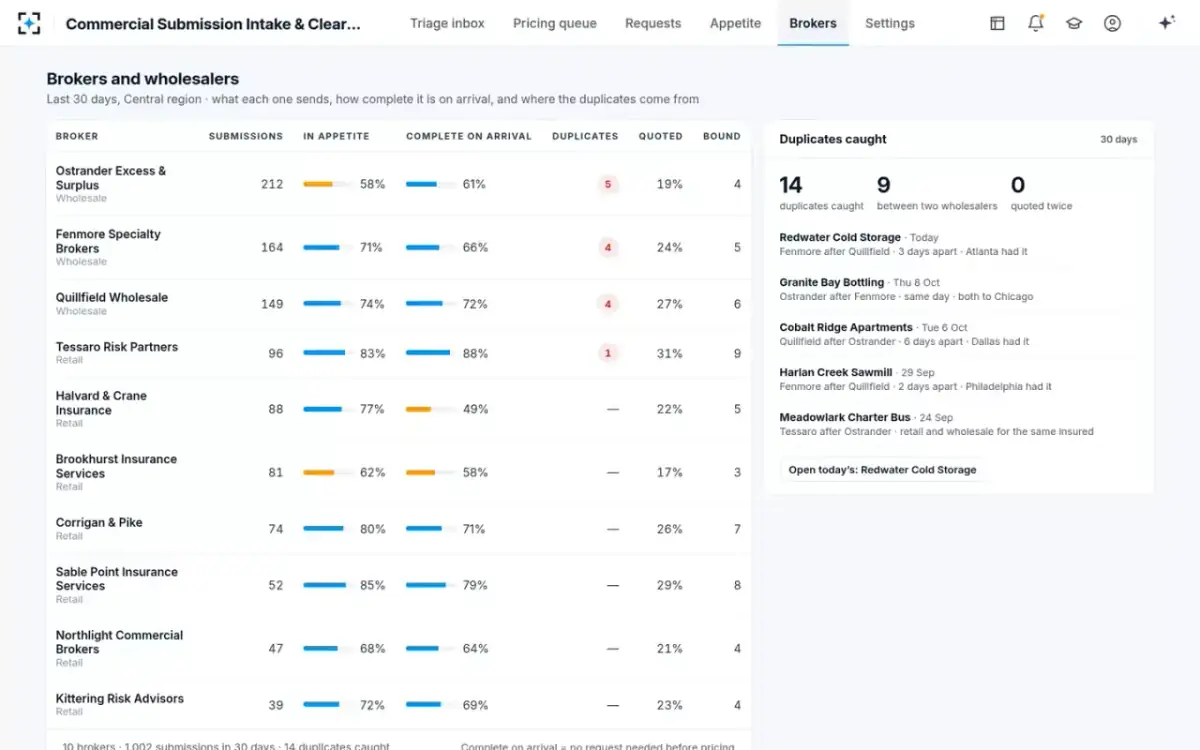The width and height of the screenshot is (1200, 750).
Task: Sort by the In Appetite column header
Action: [336, 136]
